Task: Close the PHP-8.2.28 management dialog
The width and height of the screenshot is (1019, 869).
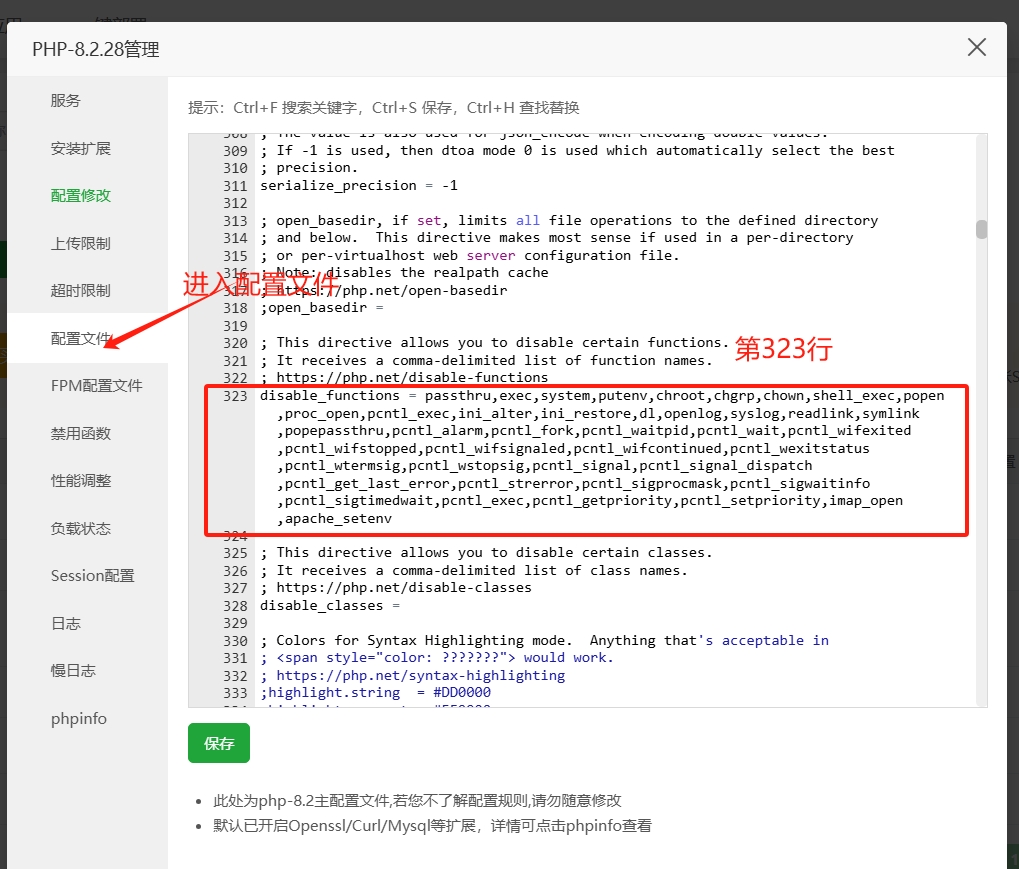Action: point(976,47)
